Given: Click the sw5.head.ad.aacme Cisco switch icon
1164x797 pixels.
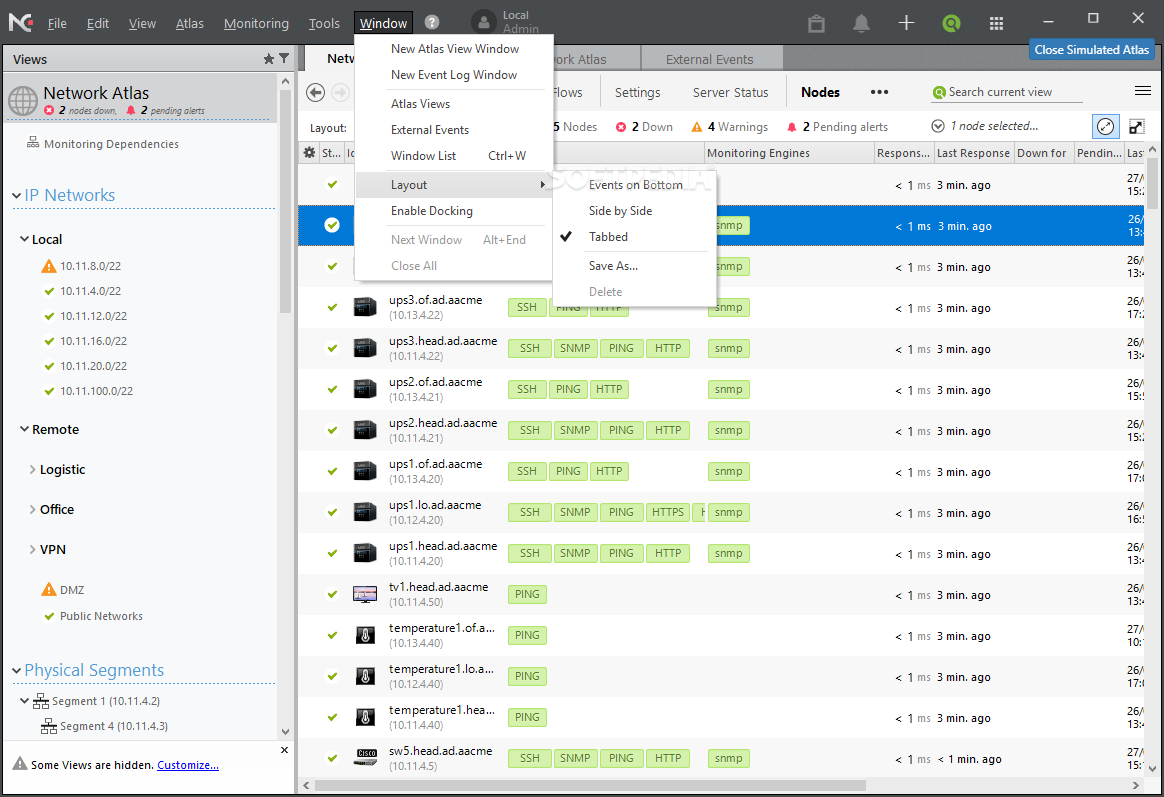Looking at the screenshot, I should point(364,758).
